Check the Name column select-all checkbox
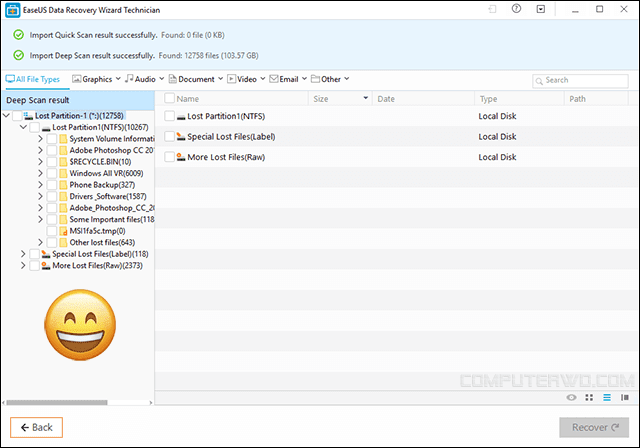This screenshot has width=640, height=448. (169, 98)
